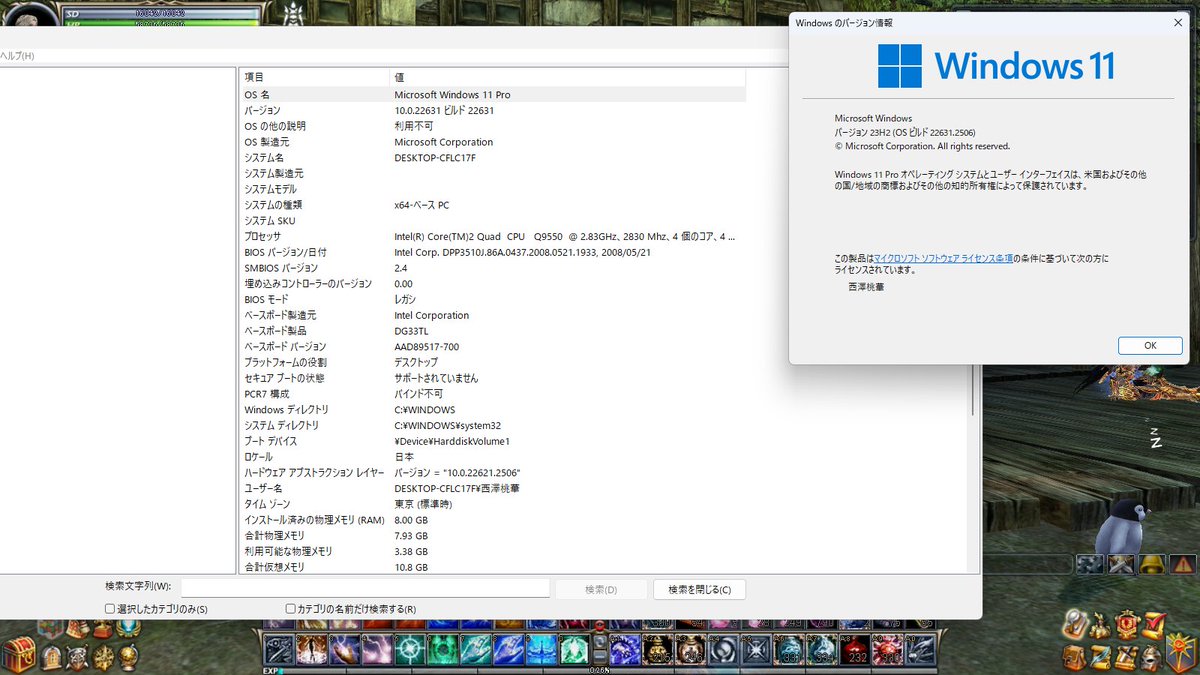
Task: Select the プロセッサ Core2 Quad row
Action: click(x=492, y=236)
